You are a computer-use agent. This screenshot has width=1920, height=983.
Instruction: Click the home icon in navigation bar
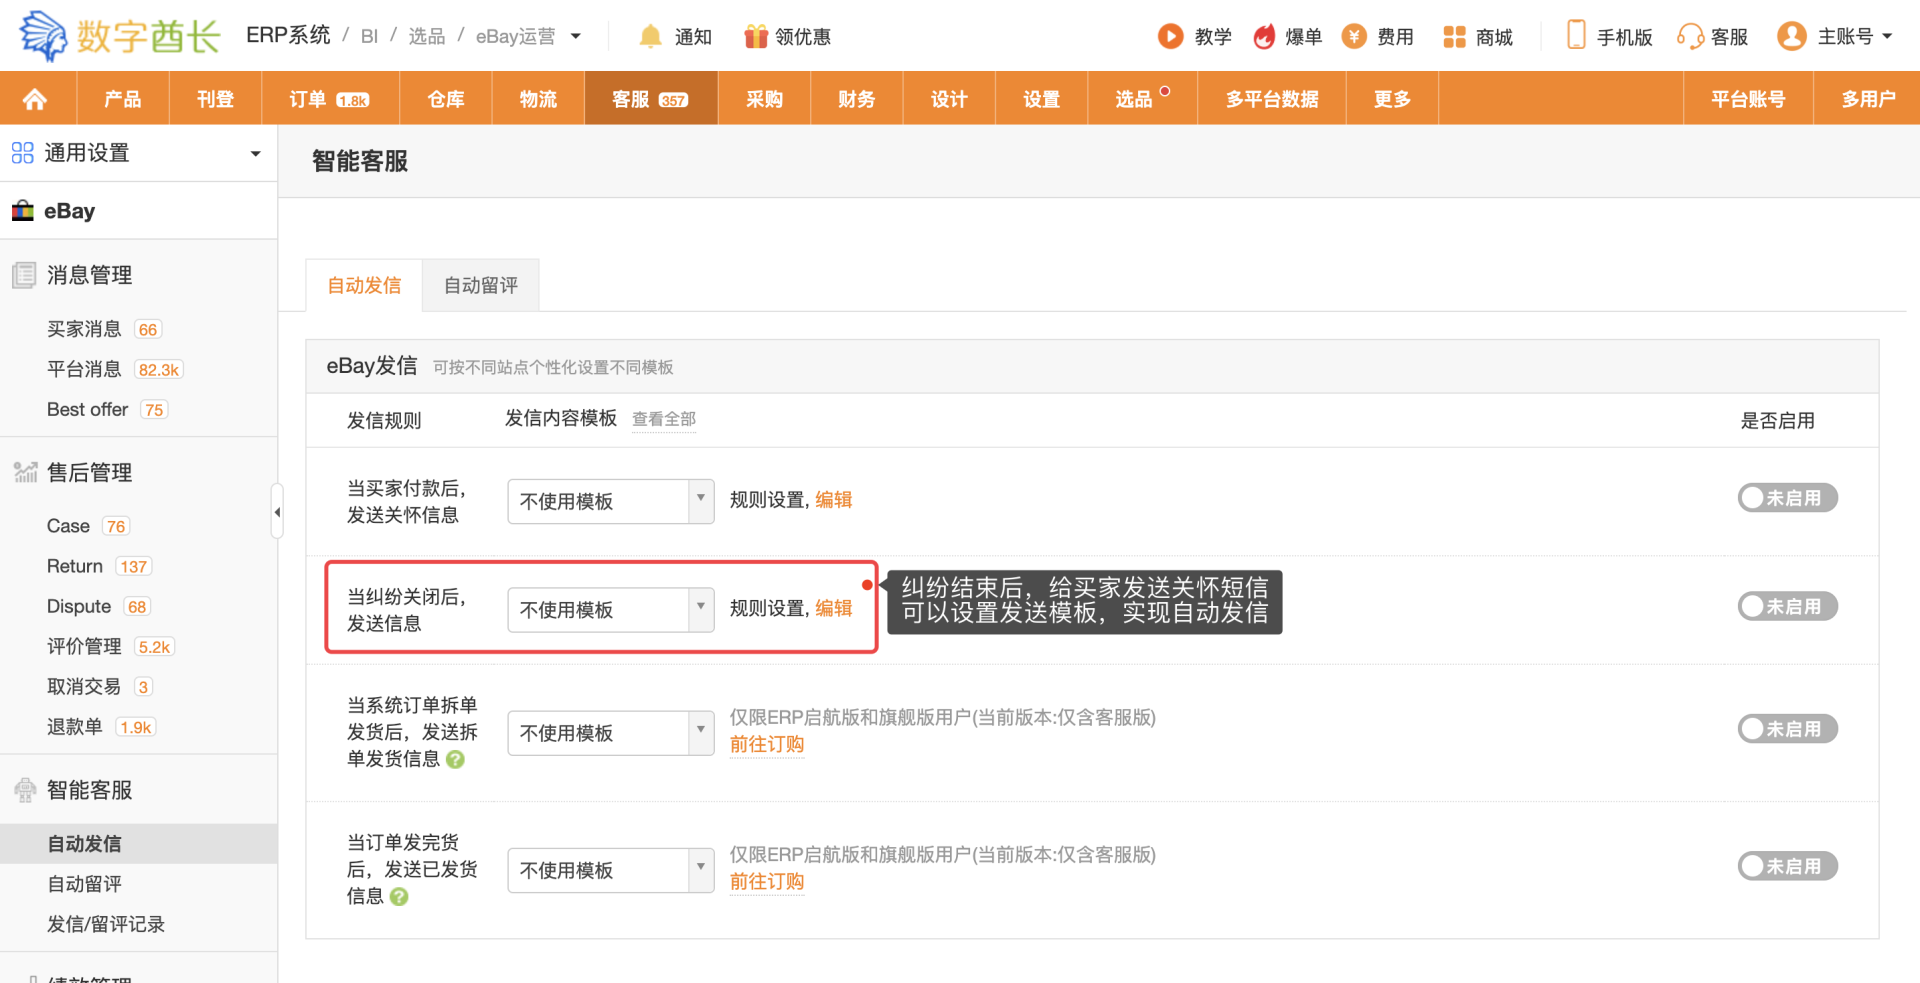37,97
